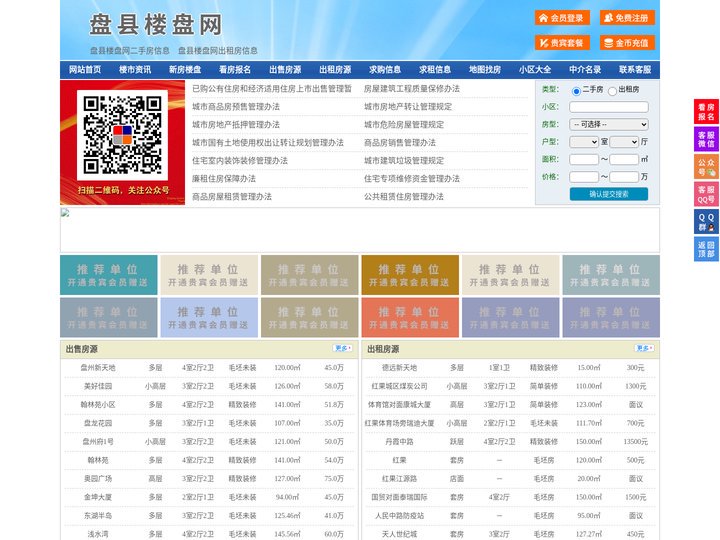
Task: Click the minimum 价格 input field
Action: (584, 177)
